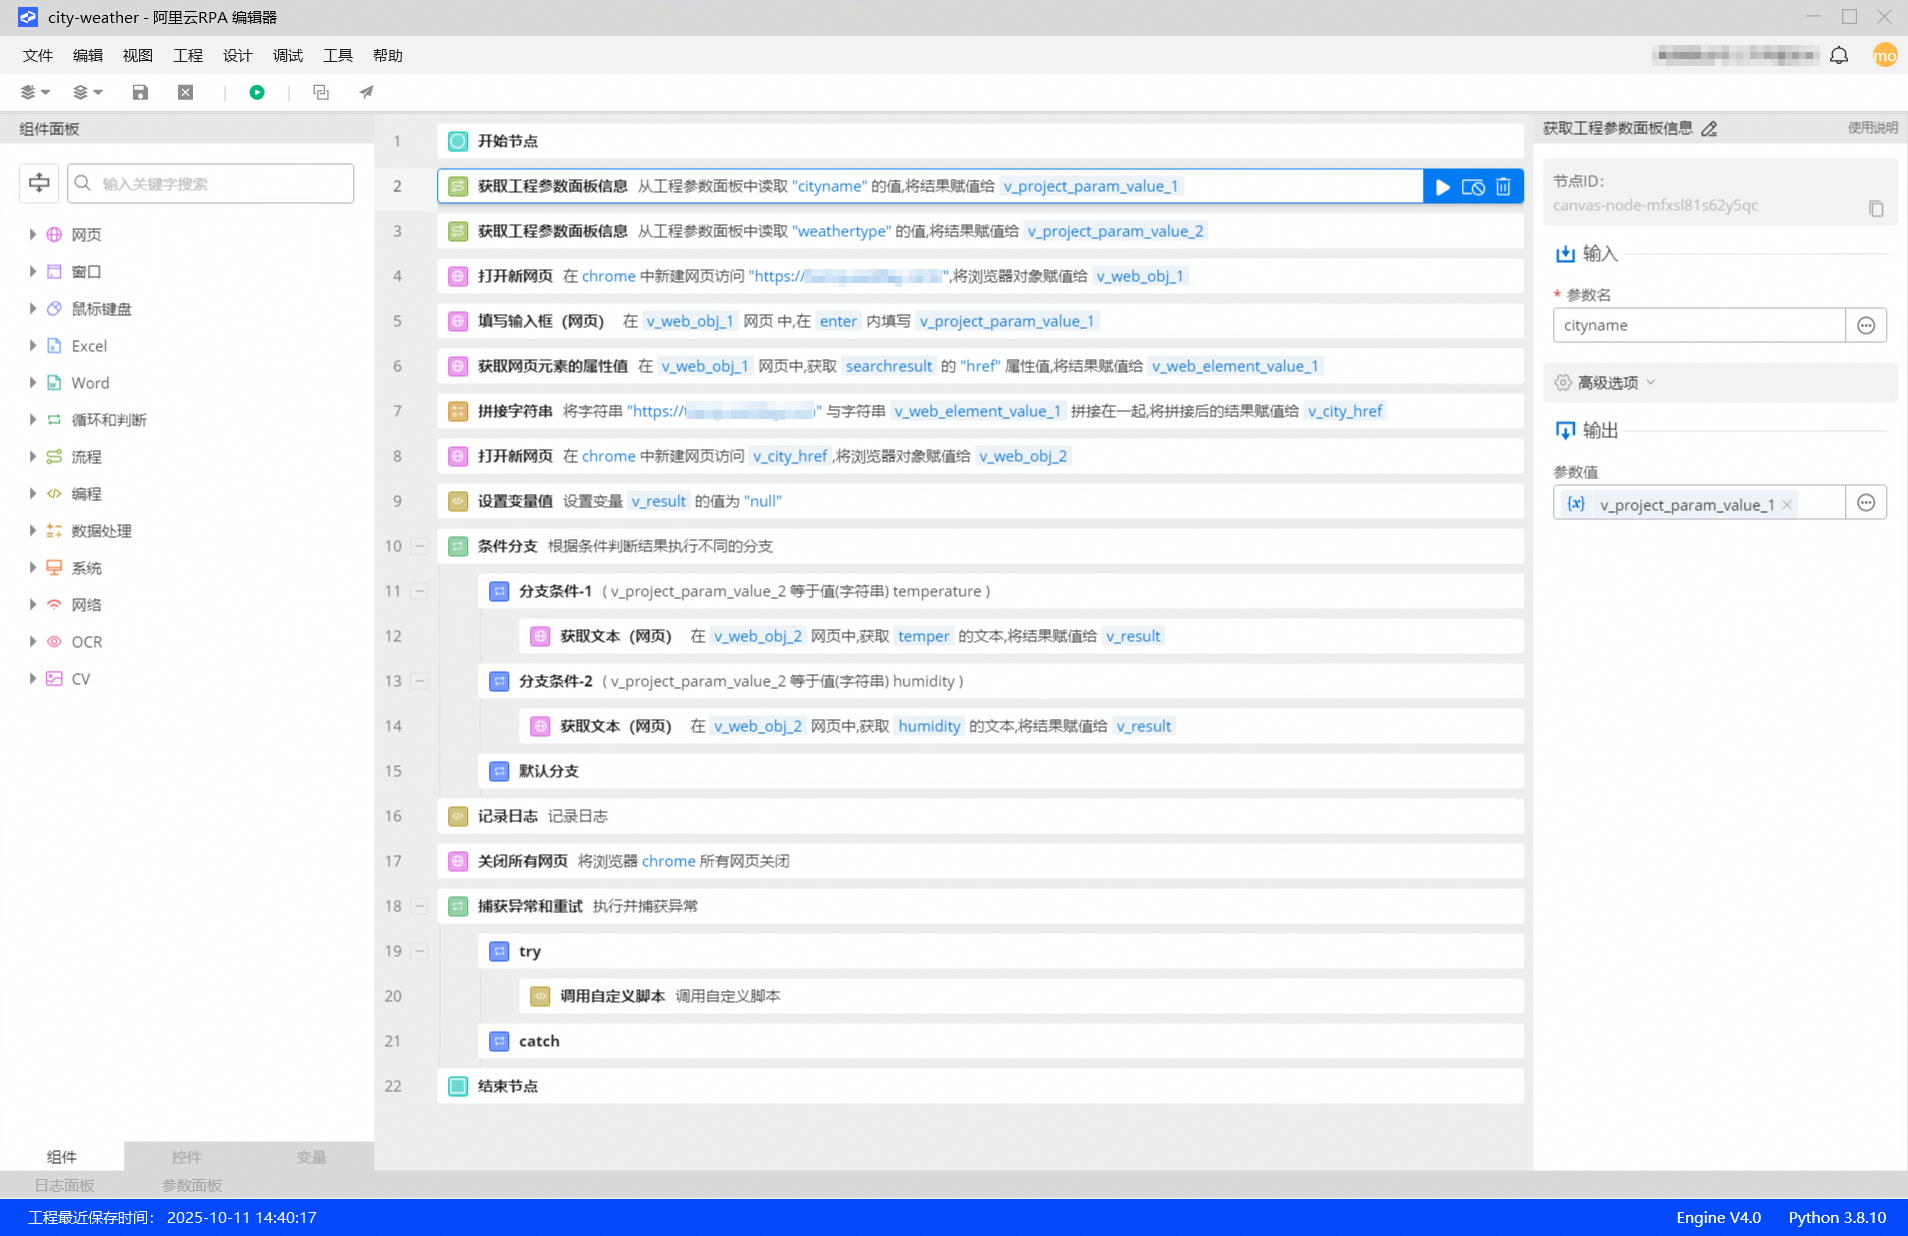The height and width of the screenshot is (1236, 1908).
Task: Switch to the 控件 tab
Action: point(187,1156)
